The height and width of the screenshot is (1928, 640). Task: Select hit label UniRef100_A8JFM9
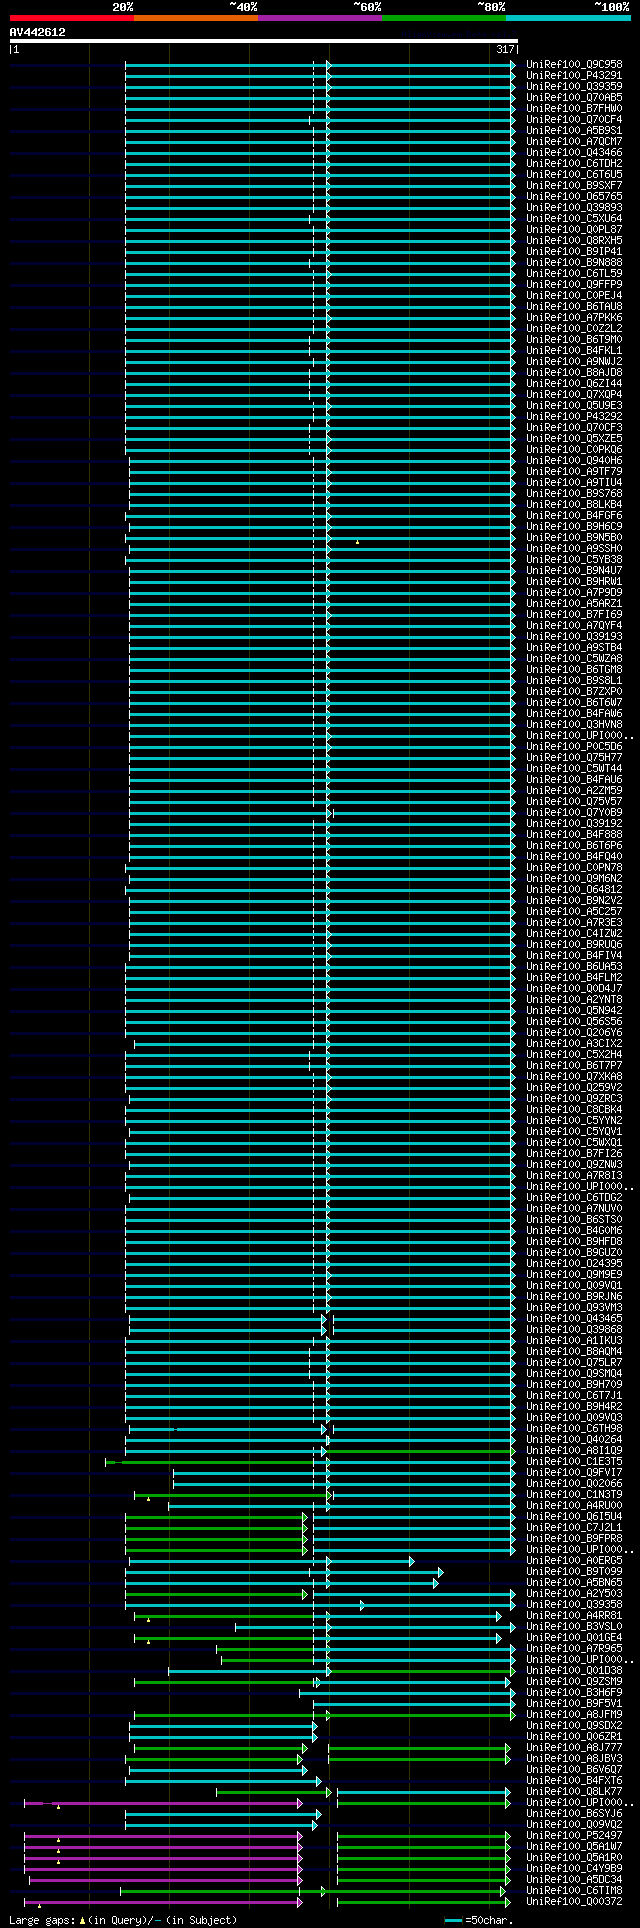point(574,1714)
